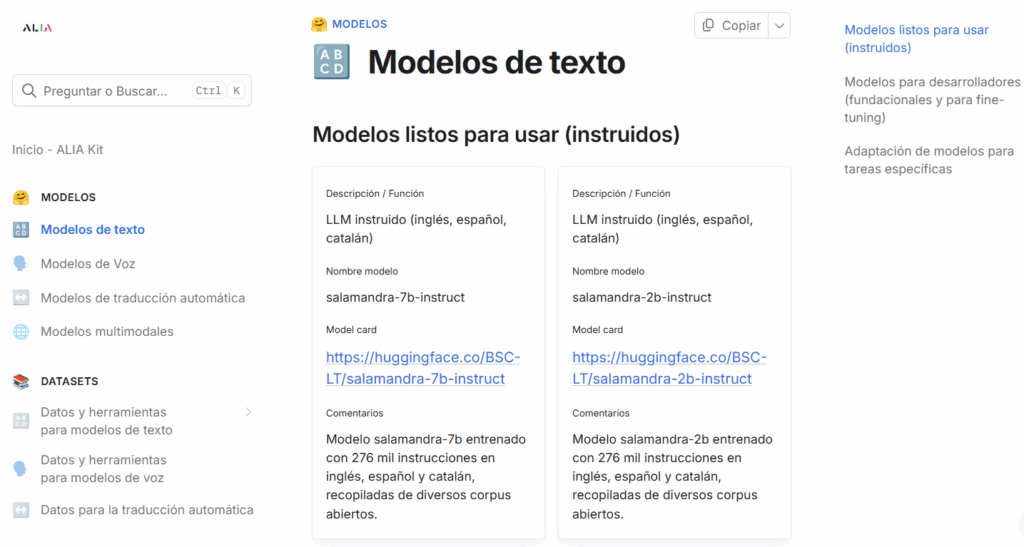
Task: Open Datos para la traducción automática
Action: [x=147, y=510]
